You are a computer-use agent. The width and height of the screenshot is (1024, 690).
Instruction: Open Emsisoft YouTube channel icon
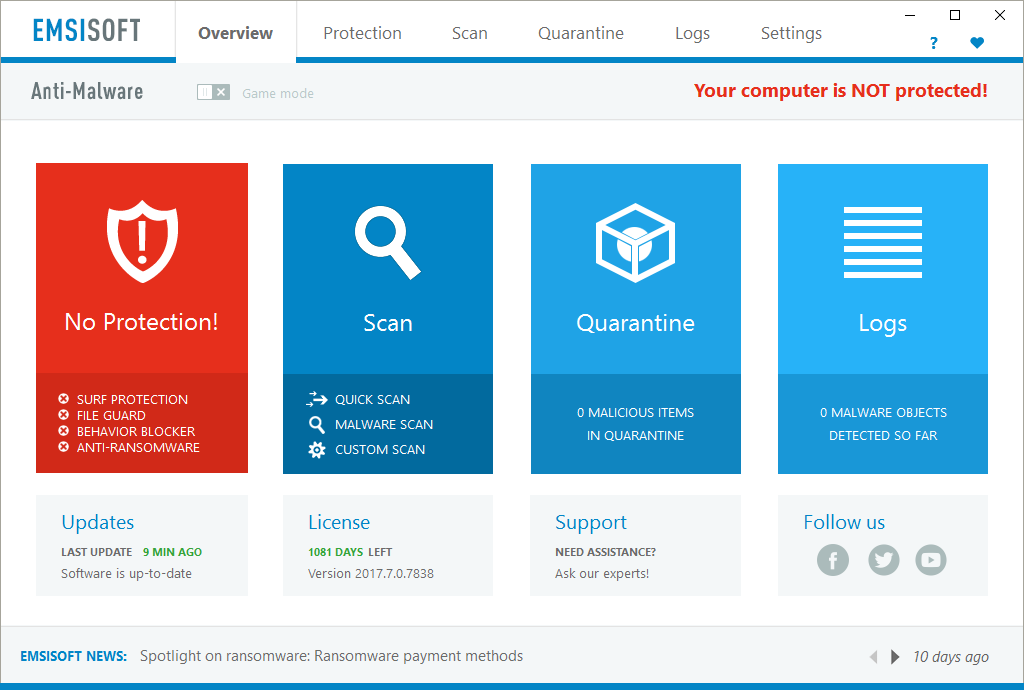point(931,560)
